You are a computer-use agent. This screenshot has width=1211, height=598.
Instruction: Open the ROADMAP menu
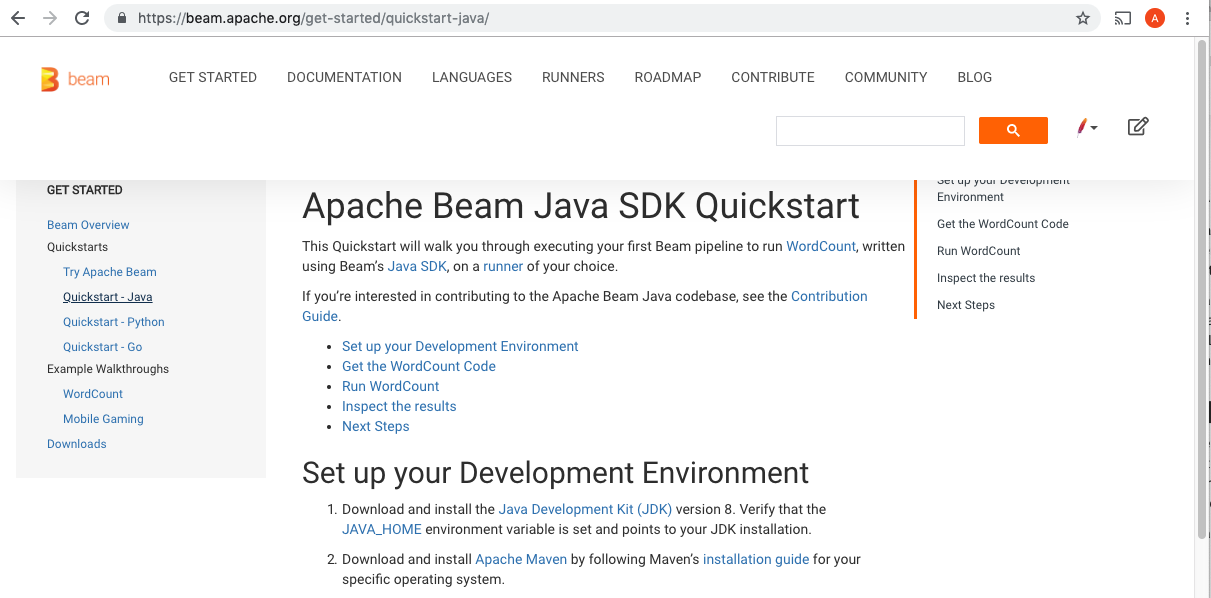click(668, 77)
